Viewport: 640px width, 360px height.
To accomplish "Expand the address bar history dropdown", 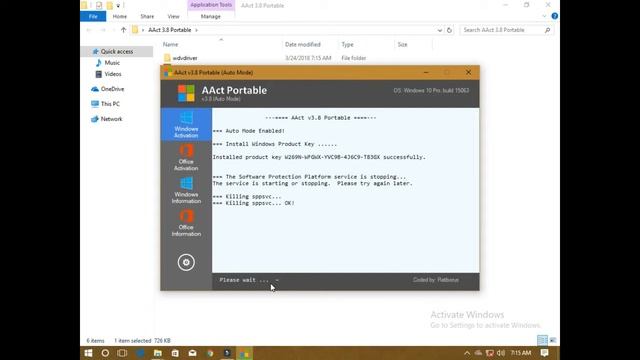I will [440, 30].
